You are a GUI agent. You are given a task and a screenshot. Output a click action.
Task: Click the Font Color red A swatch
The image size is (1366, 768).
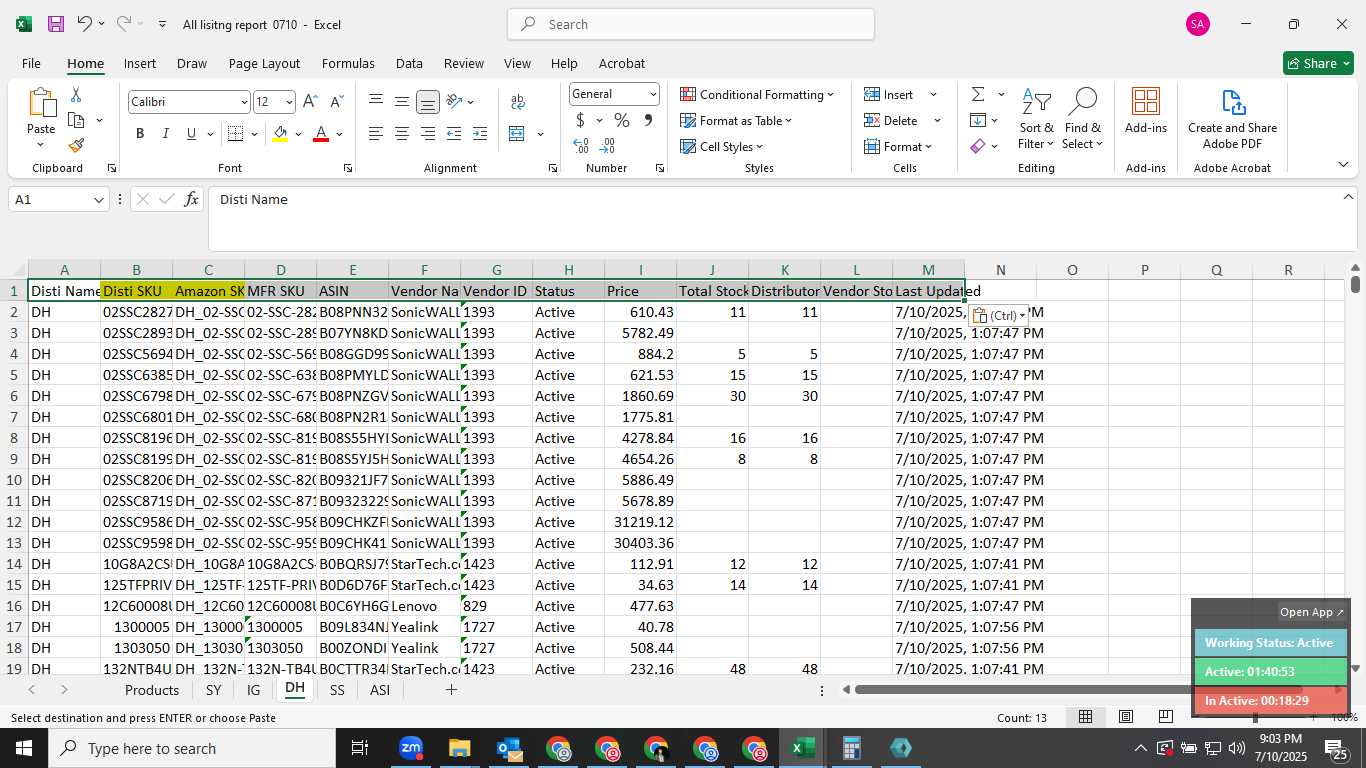point(321,134)
